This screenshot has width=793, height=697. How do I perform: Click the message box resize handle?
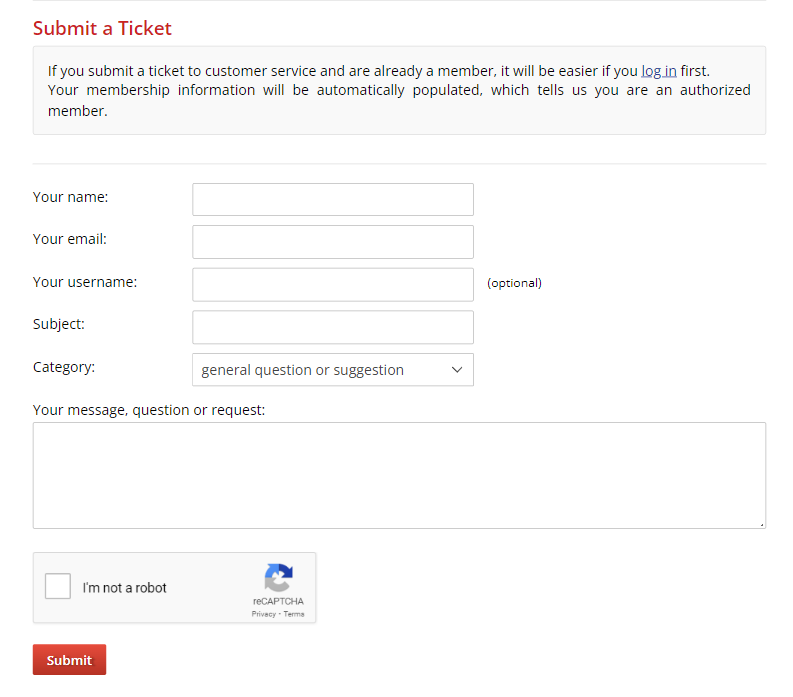coord(762,524)
